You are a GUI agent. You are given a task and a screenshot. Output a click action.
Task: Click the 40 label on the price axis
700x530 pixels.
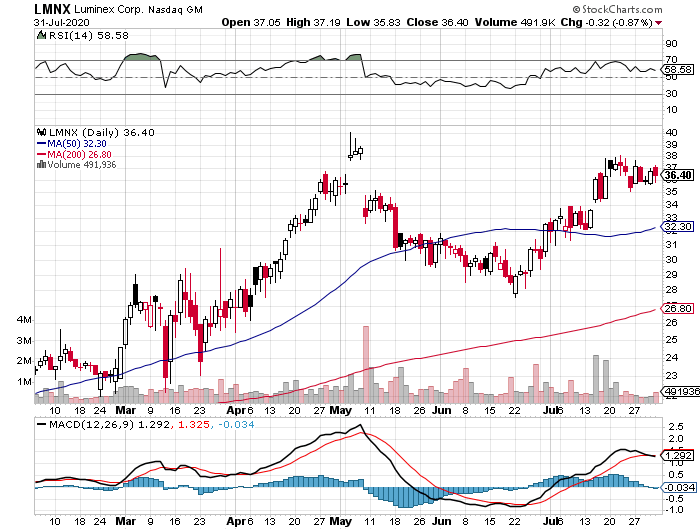click(x=671, y=133)
